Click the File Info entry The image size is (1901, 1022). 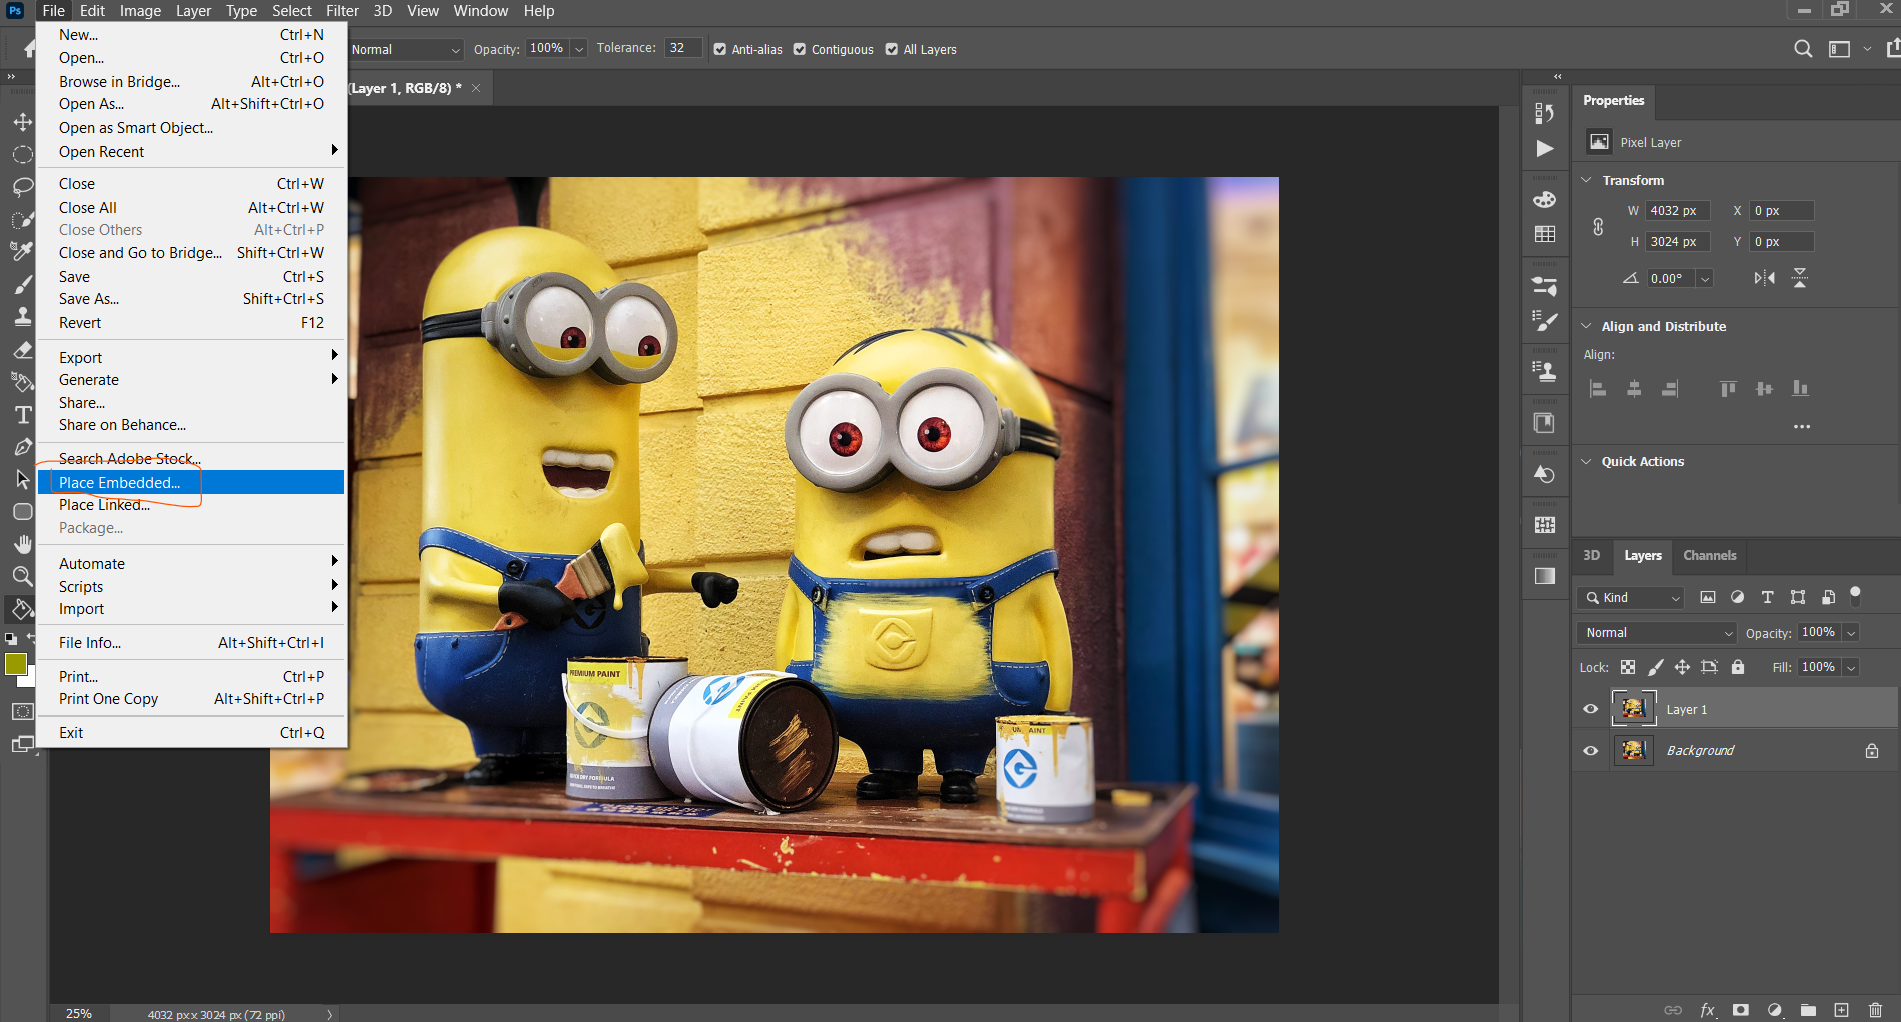coord(191,643)
